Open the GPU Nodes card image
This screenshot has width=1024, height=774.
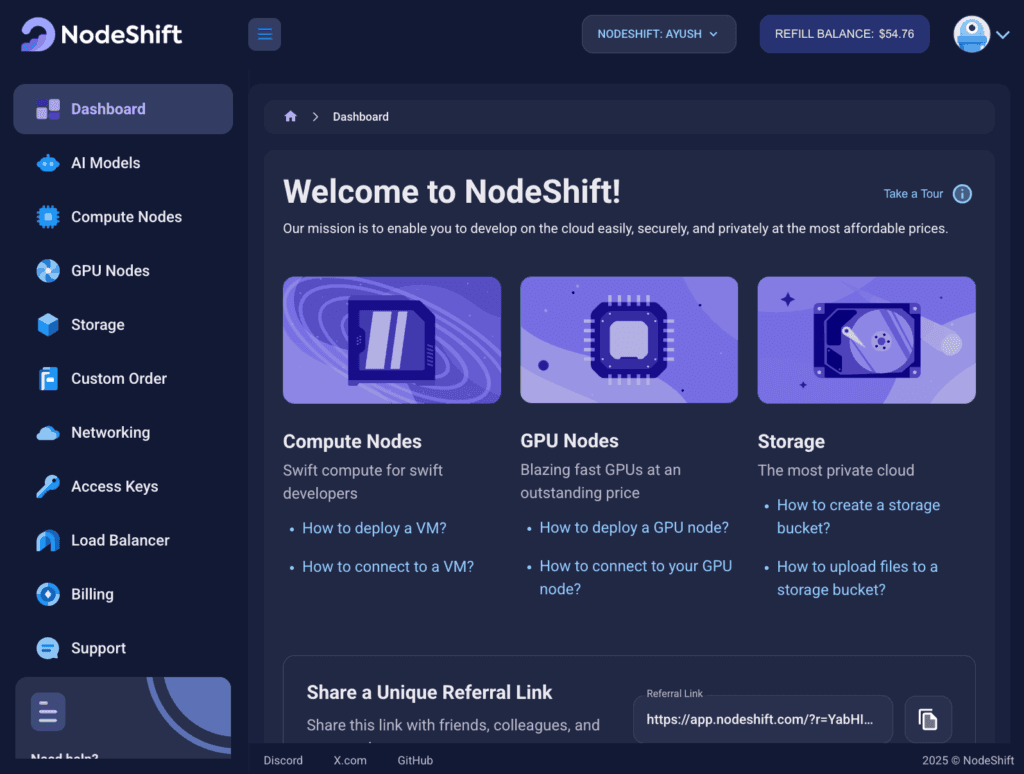[x=629, y=340]
